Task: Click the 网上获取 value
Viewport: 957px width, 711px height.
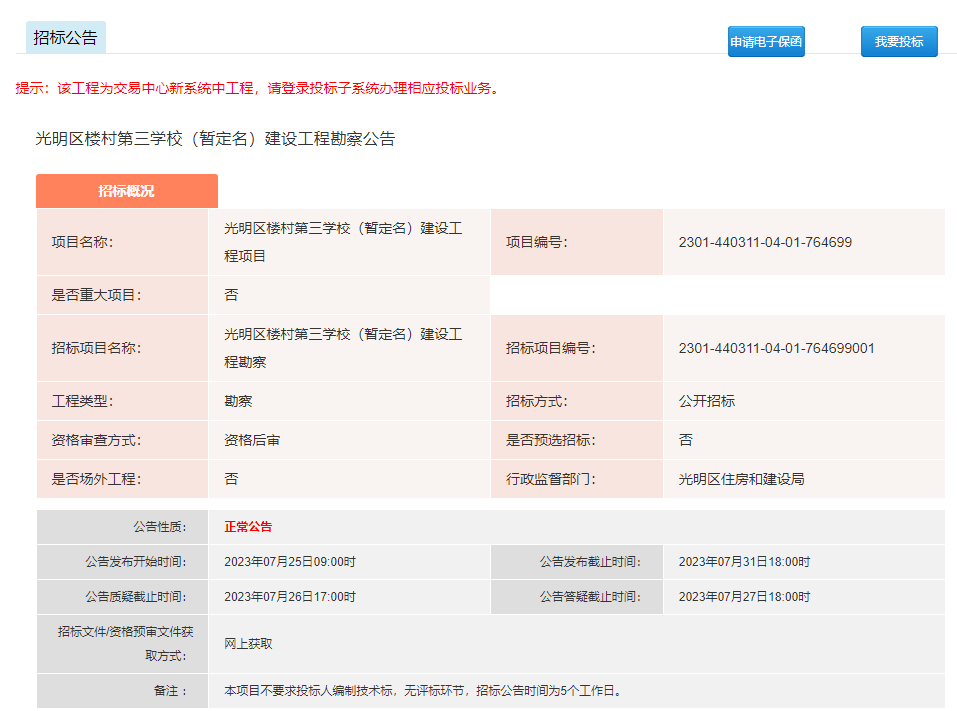Action: click(248, 644)
